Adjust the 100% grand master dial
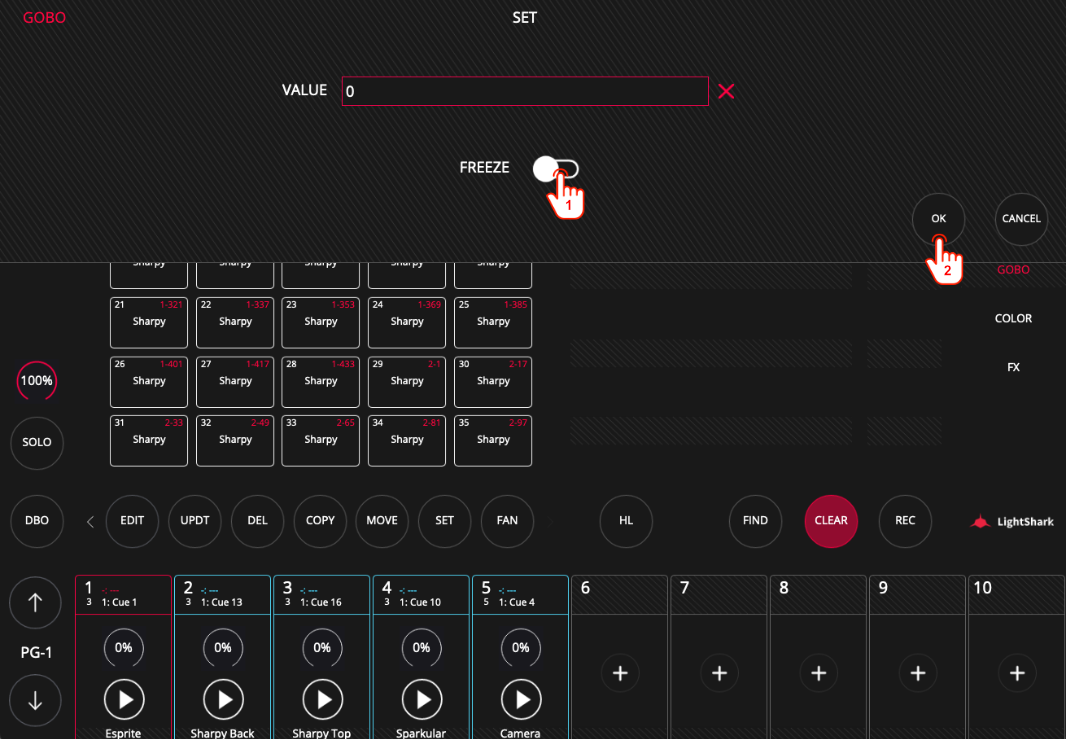 [37, 381]
